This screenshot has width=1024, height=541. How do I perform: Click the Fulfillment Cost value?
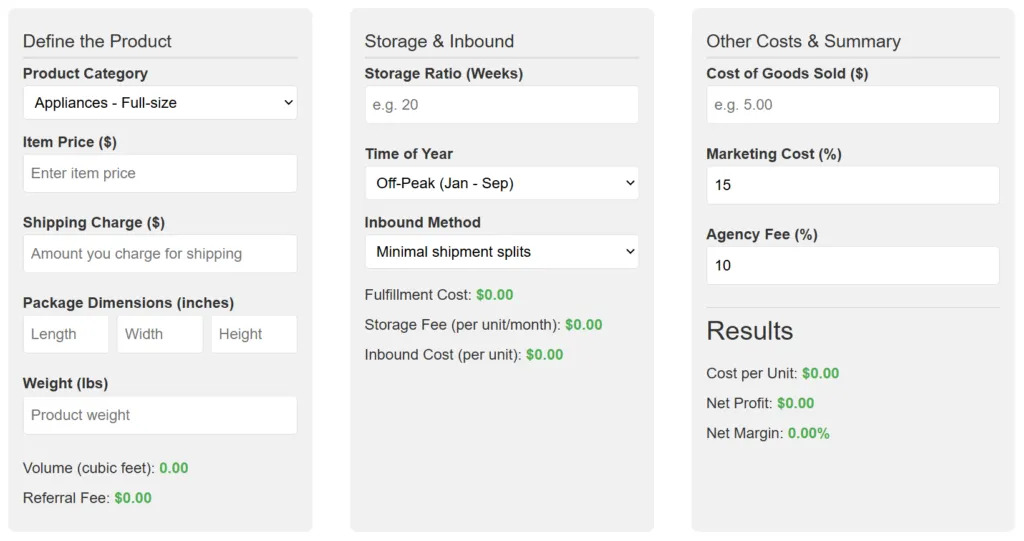click(494, 295)
